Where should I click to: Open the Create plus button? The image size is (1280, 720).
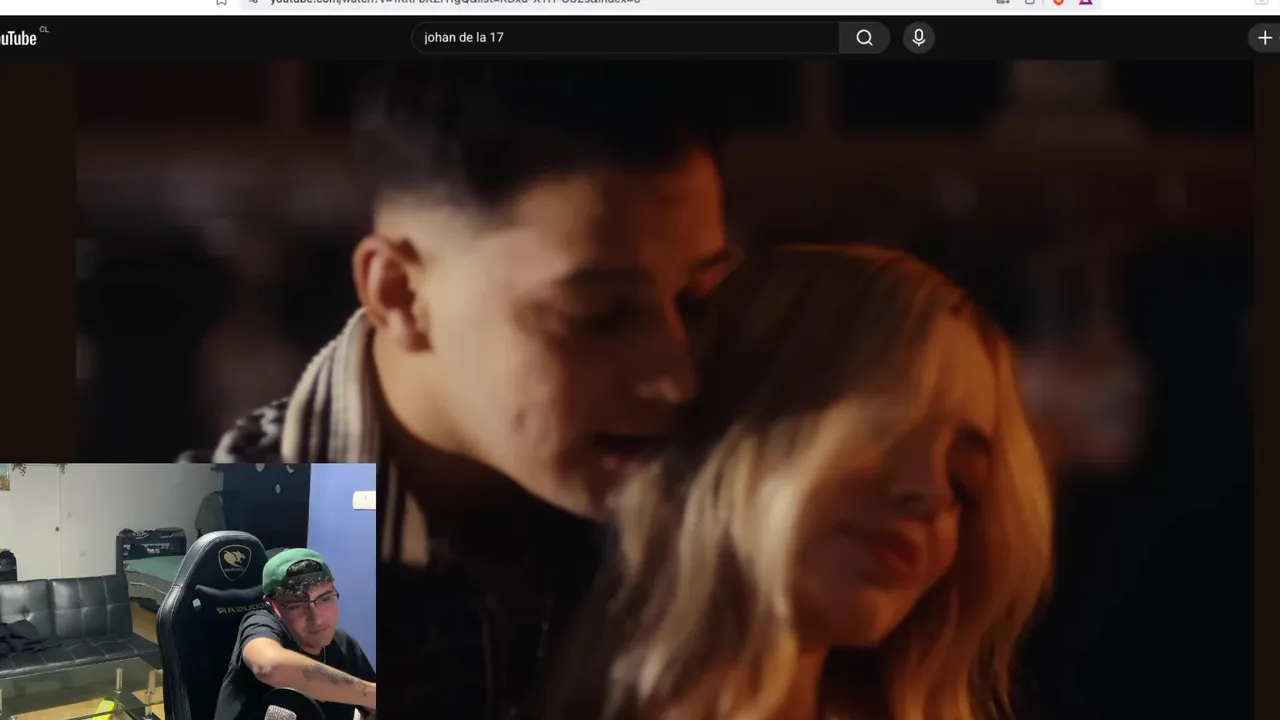[1264, 38]
